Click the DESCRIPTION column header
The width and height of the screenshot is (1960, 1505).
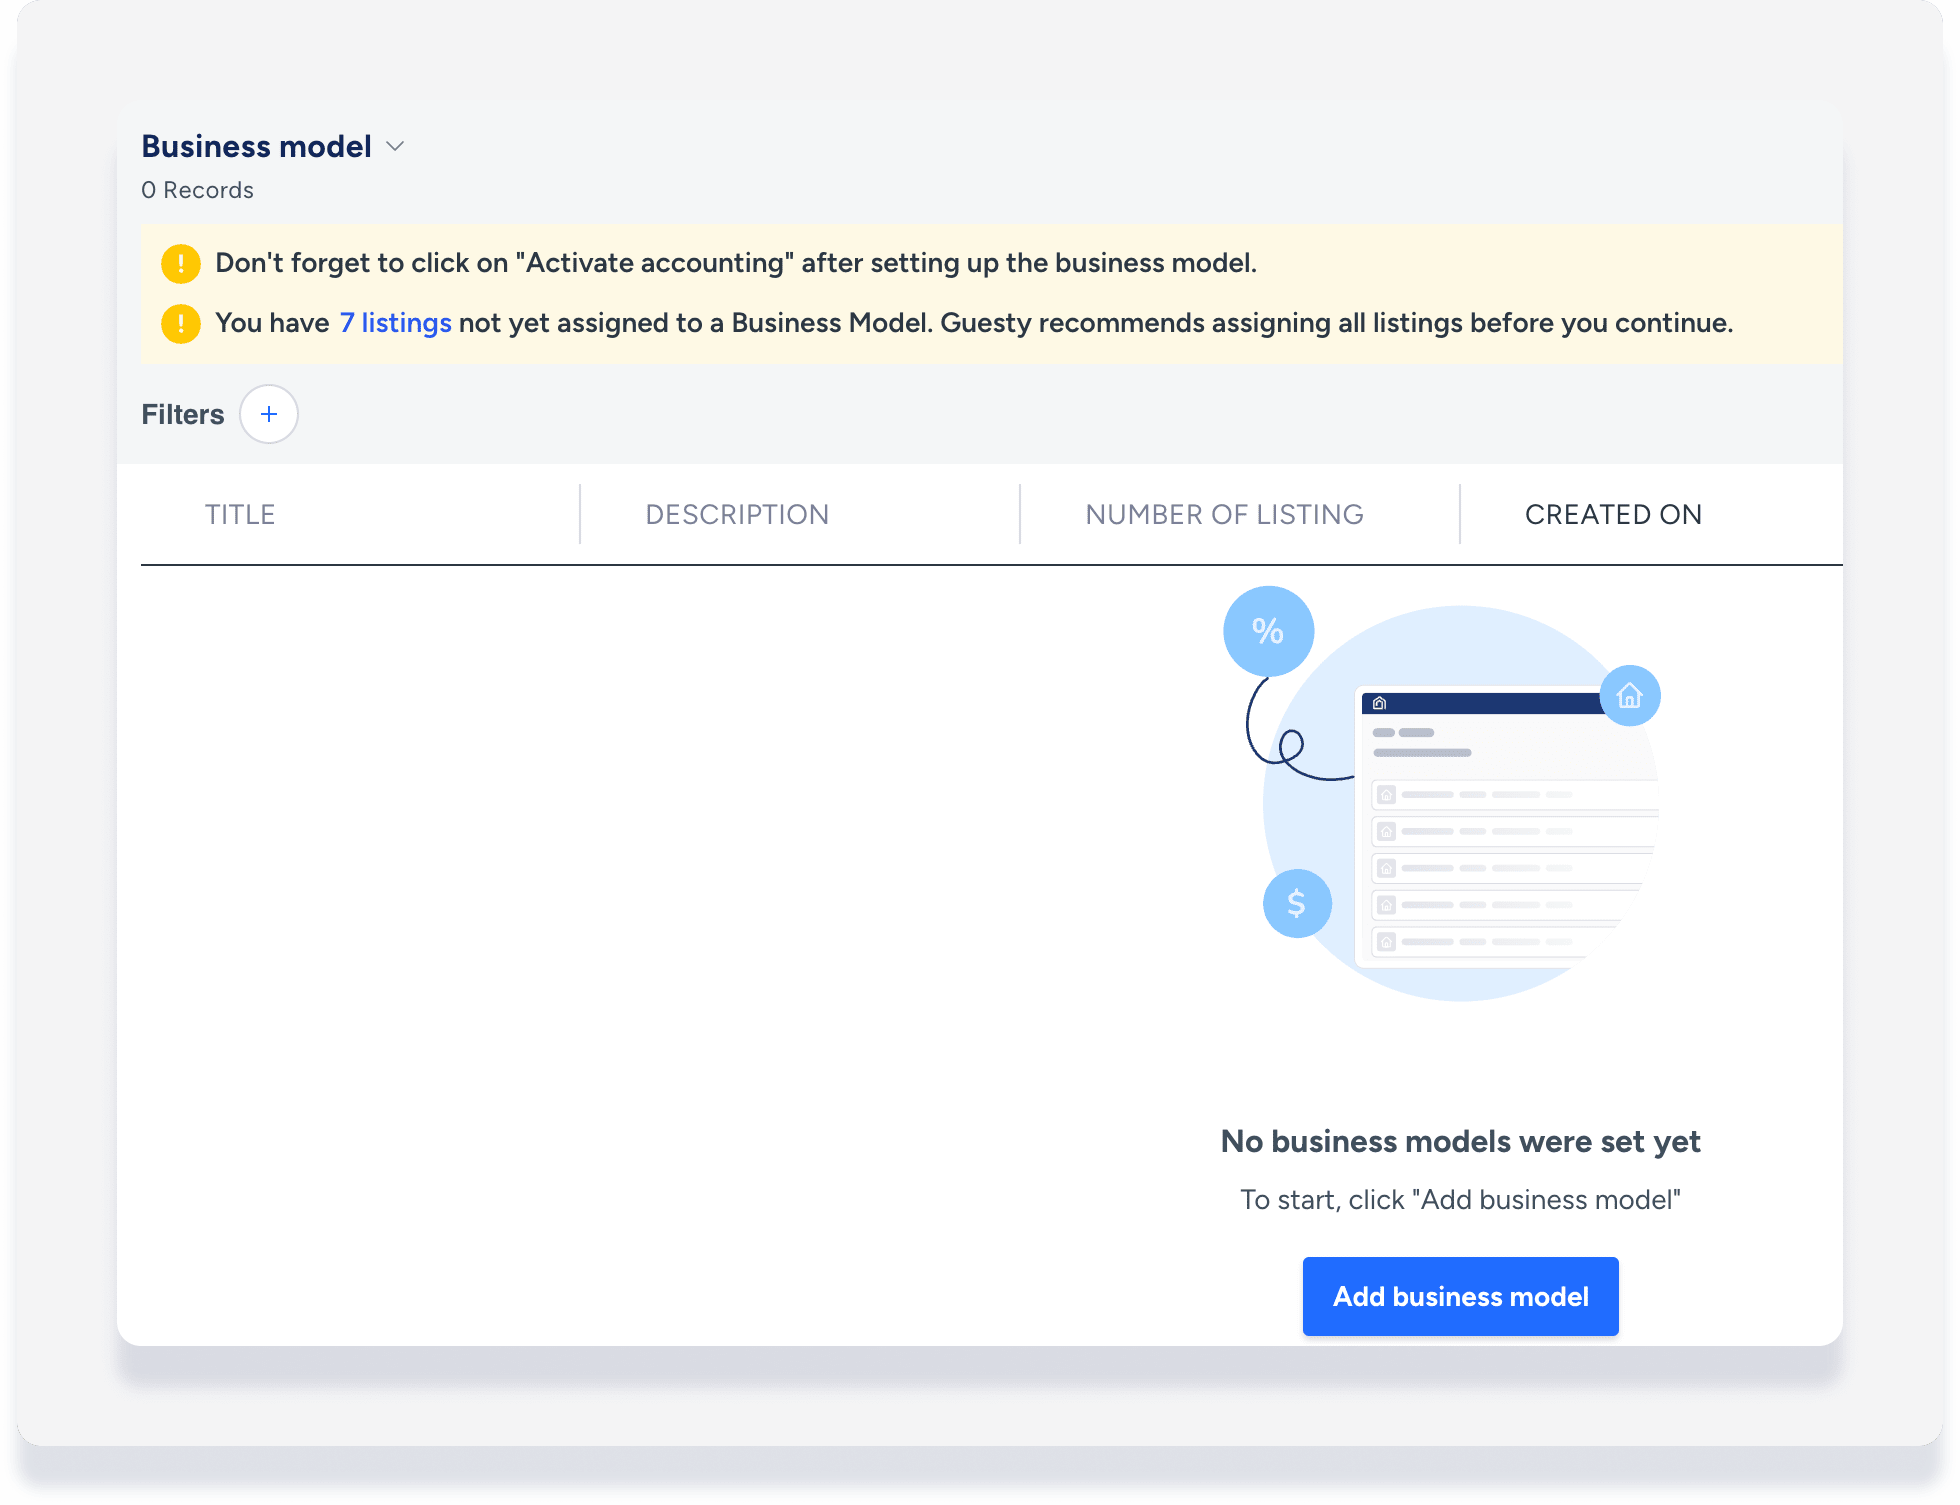click(737, 514)
